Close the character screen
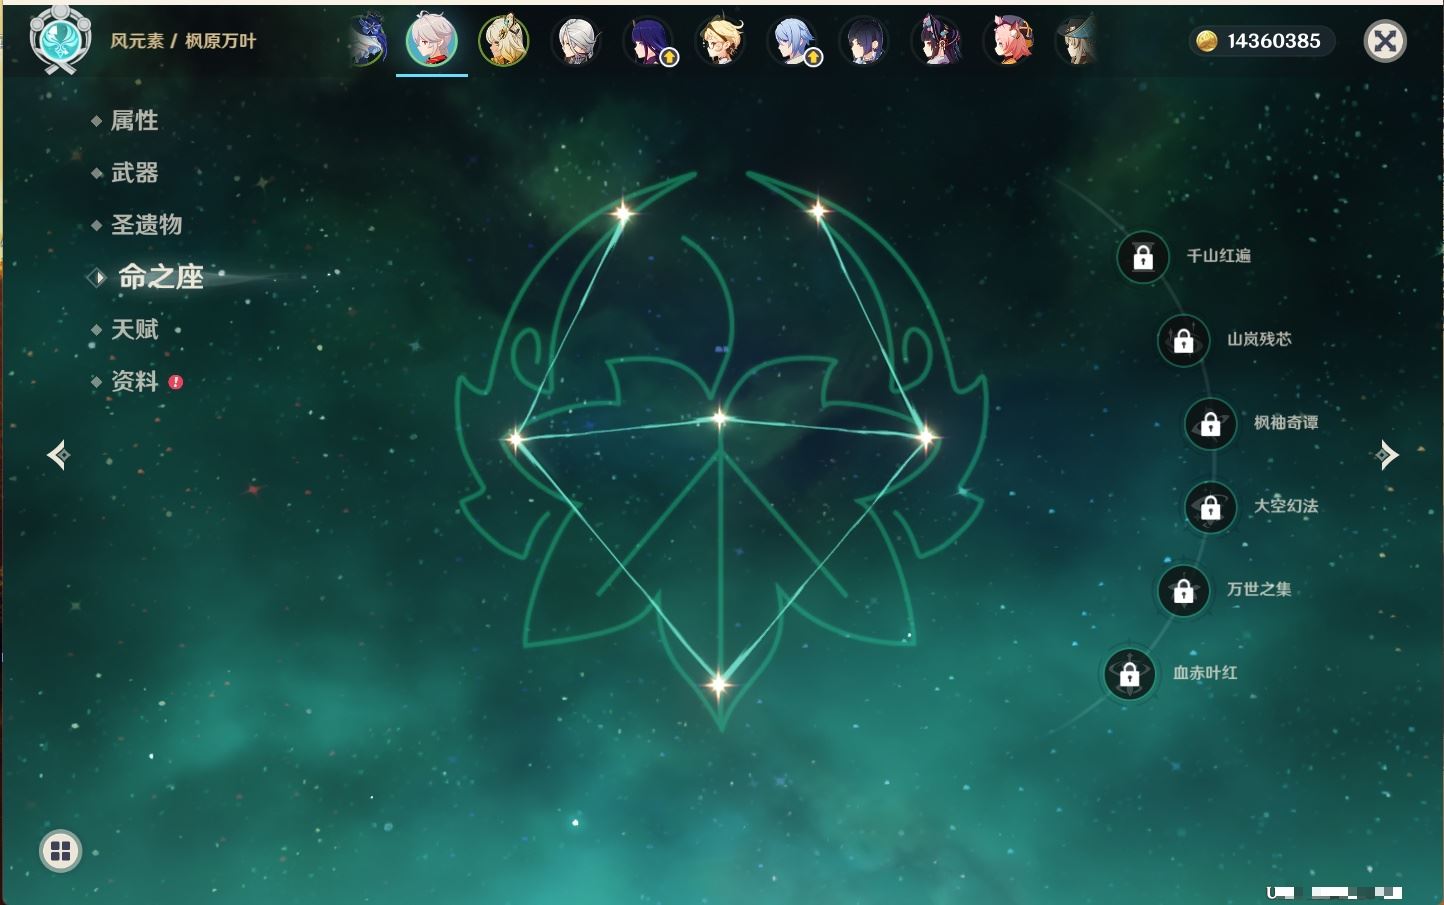This screenshot has width=1444, height=905. [x=1385, y=41]
